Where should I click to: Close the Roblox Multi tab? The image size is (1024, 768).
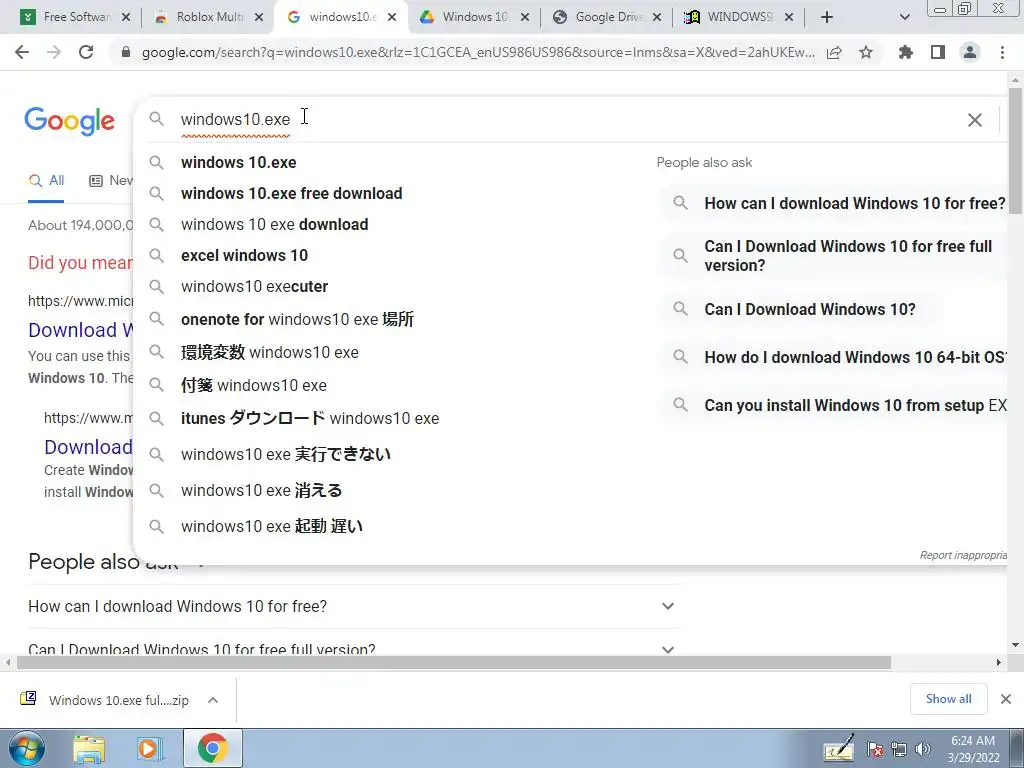pos(259,17)
